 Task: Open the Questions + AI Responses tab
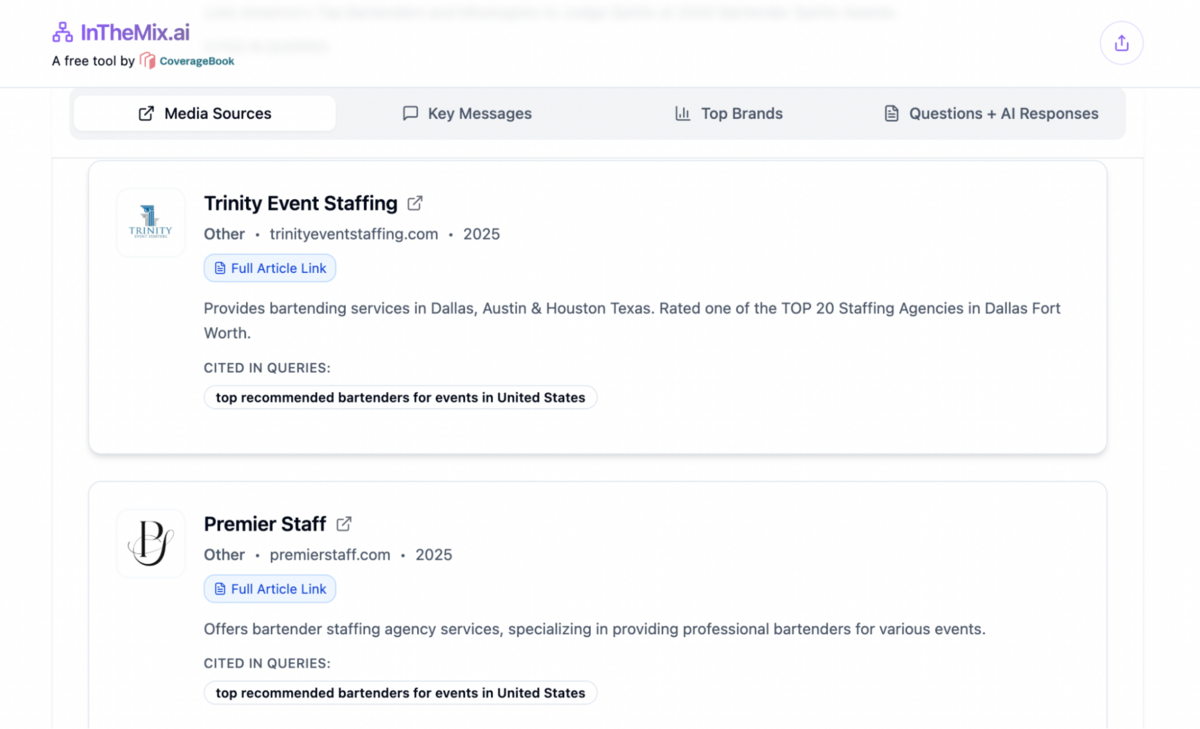[990, 114]
